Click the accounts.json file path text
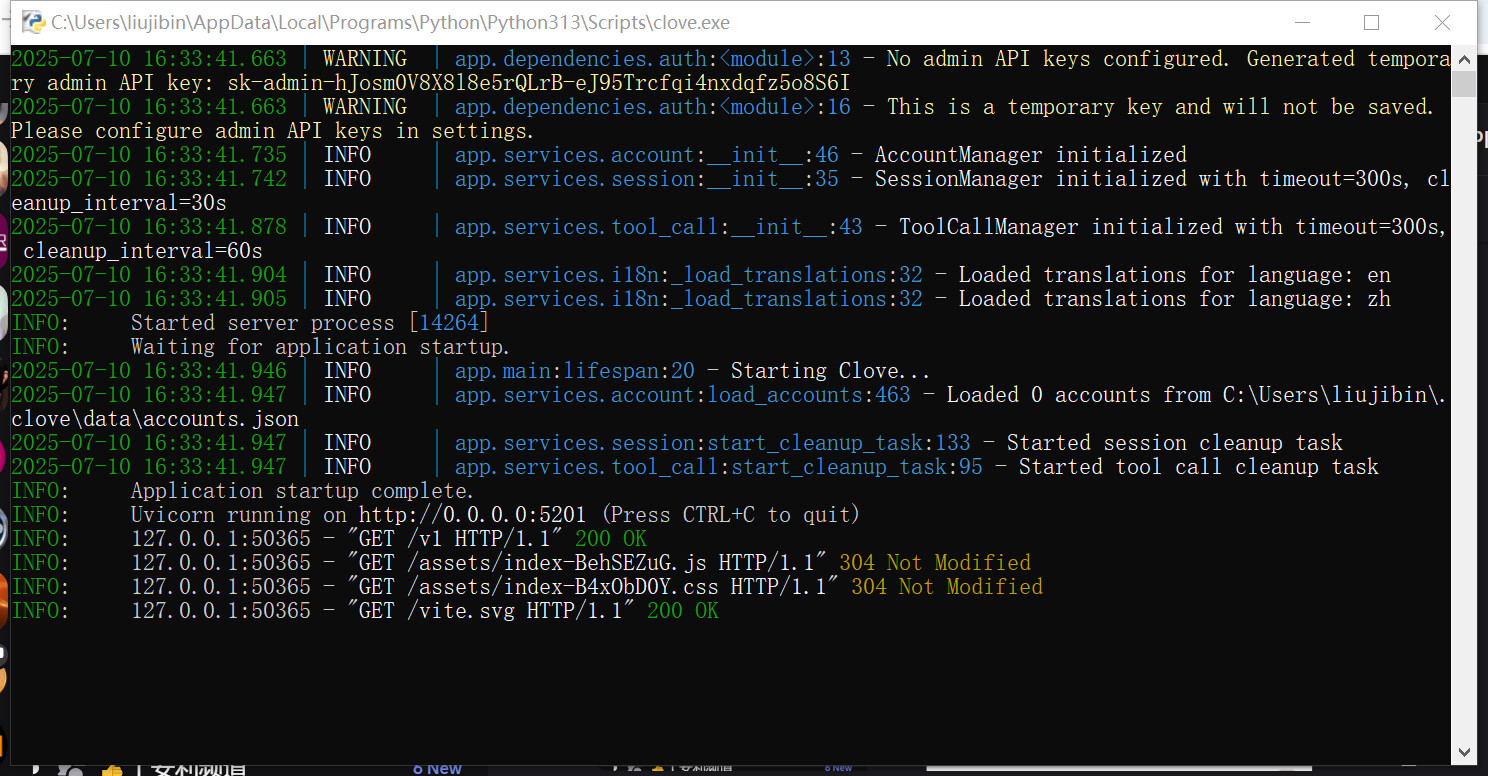1488x776 pixels. pos(155,419)
